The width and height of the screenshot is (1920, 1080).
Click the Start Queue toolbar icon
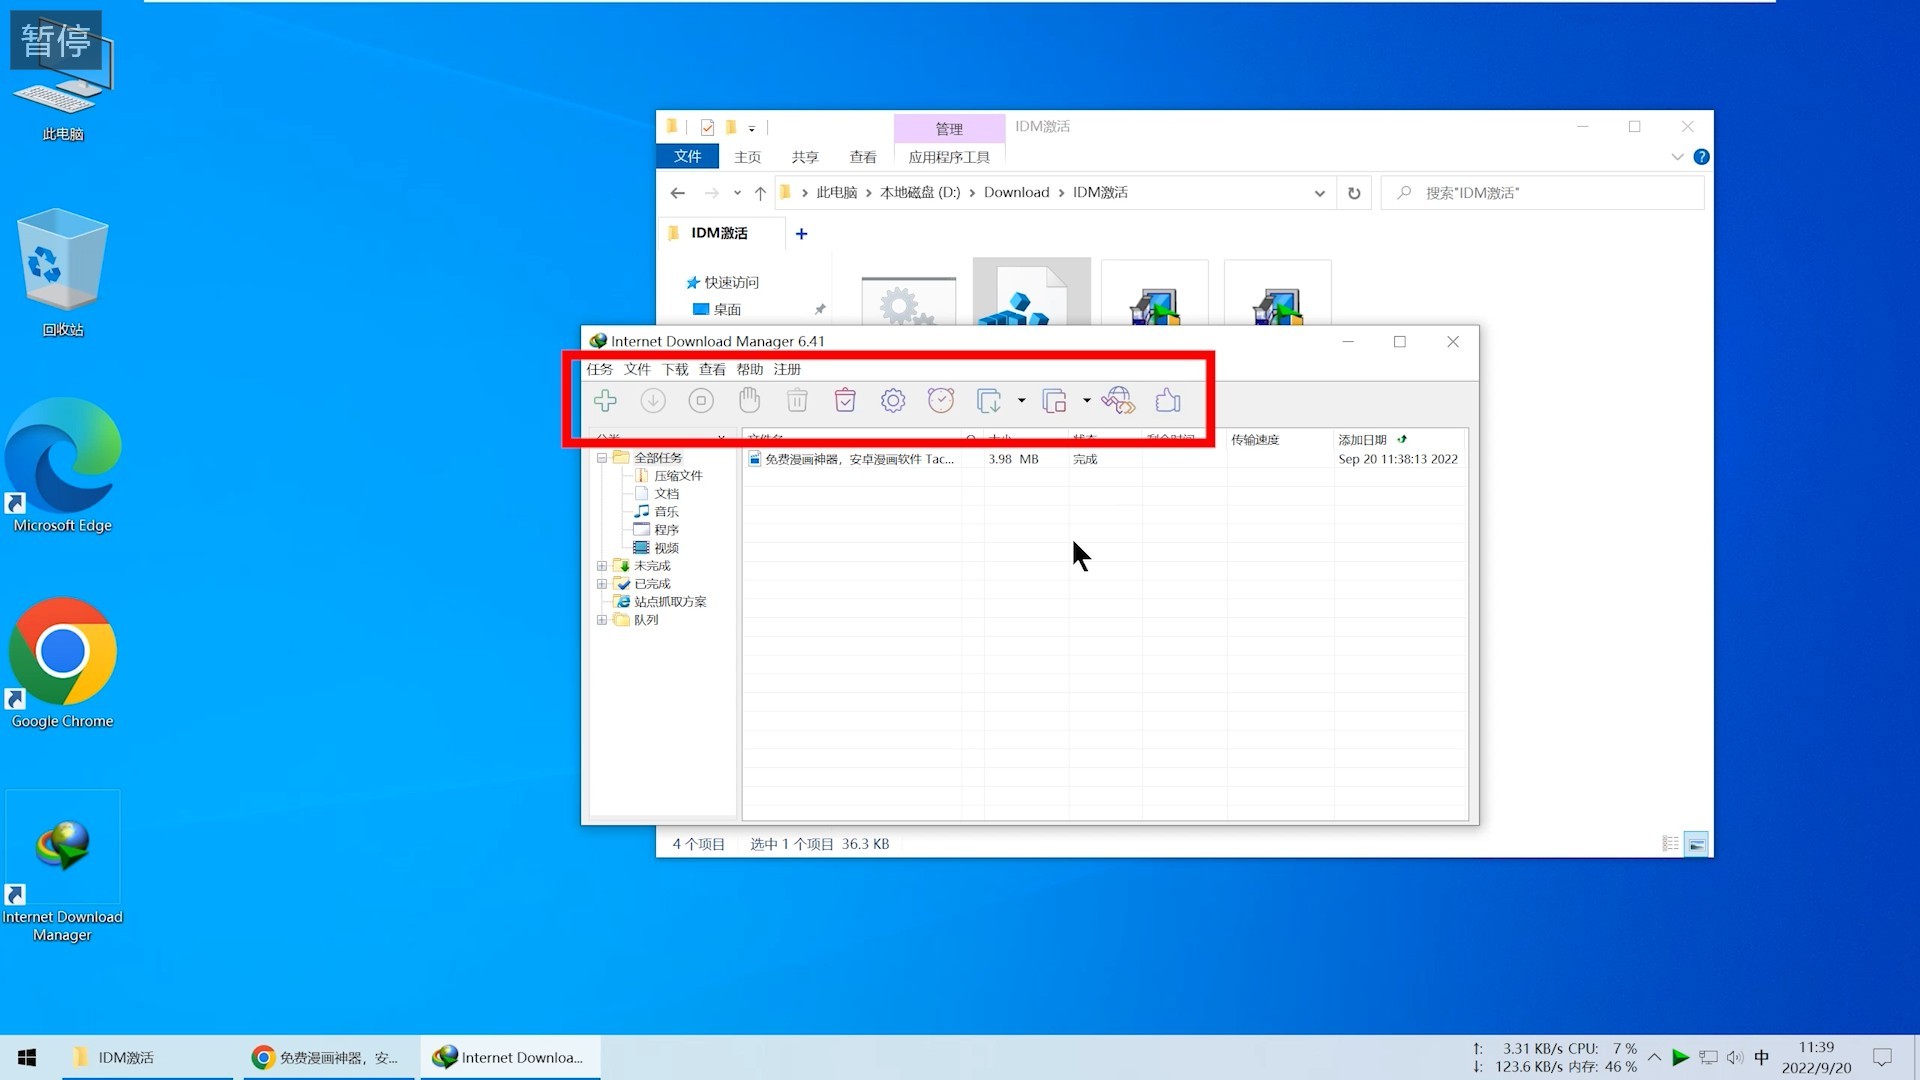click(x=989, y=401)
